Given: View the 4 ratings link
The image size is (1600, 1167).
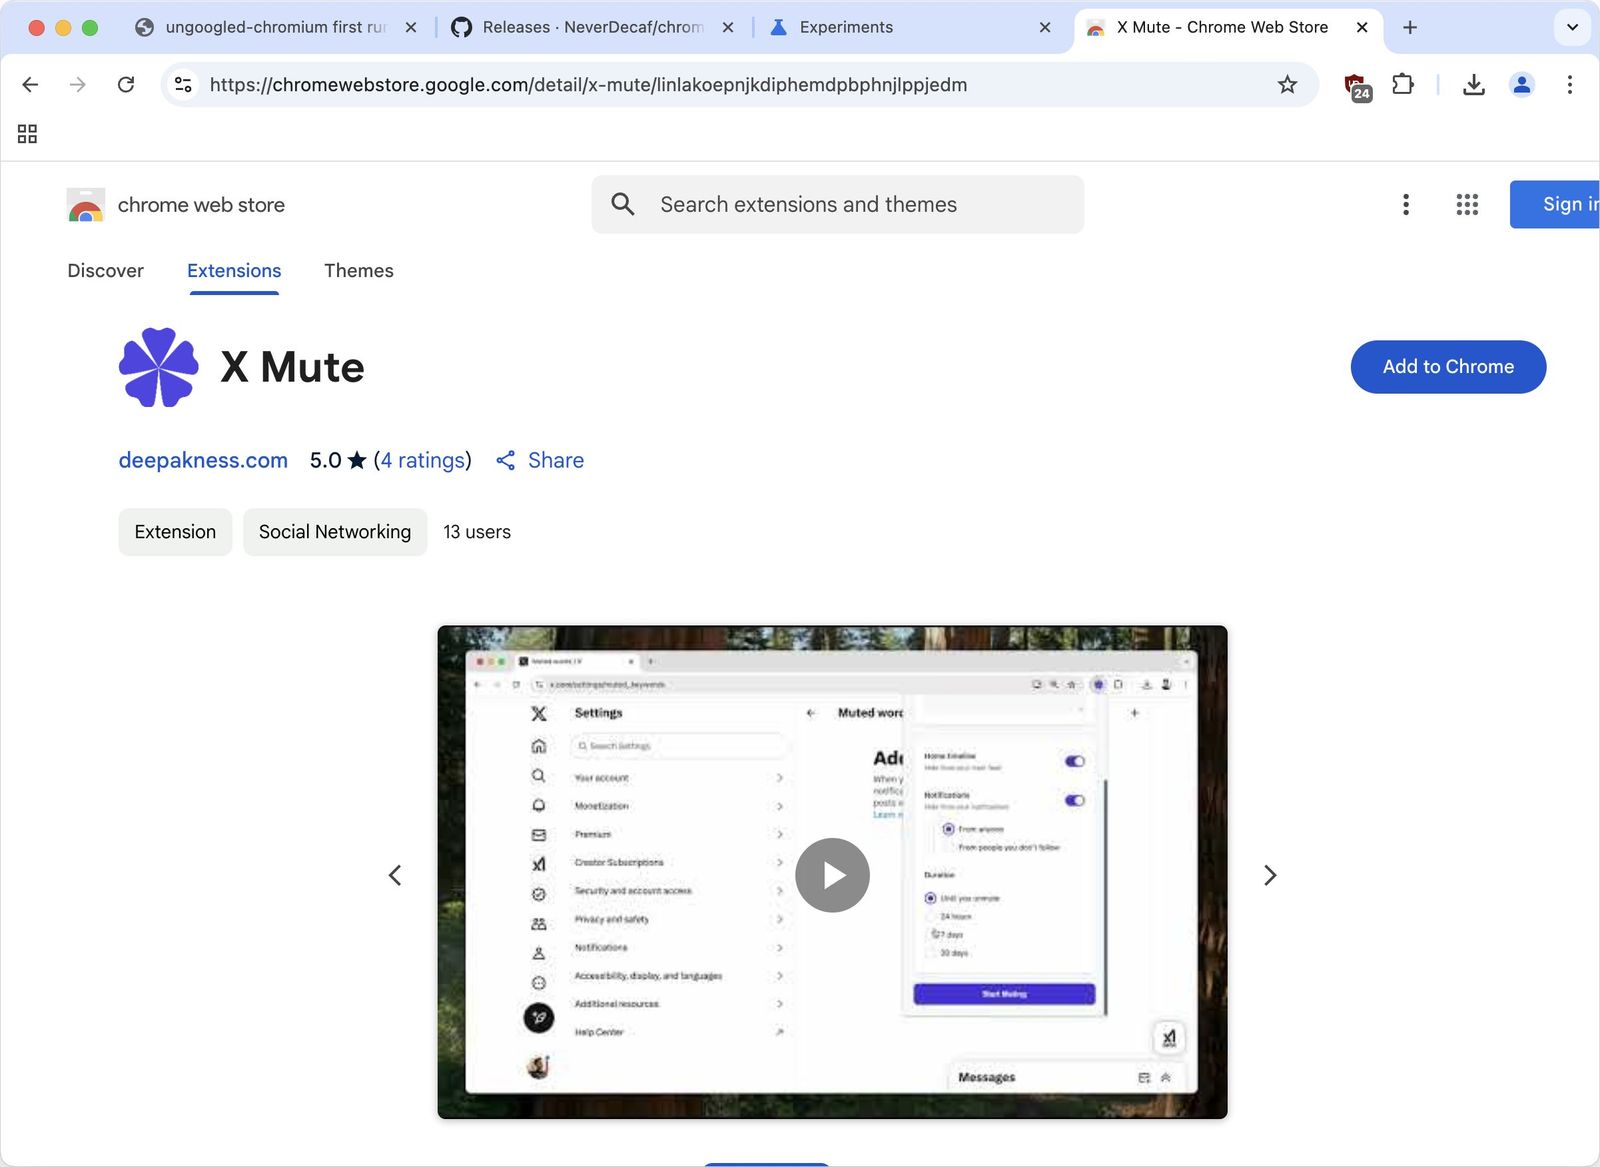Looking at the screenshot, I should click(x=422, y=460).
